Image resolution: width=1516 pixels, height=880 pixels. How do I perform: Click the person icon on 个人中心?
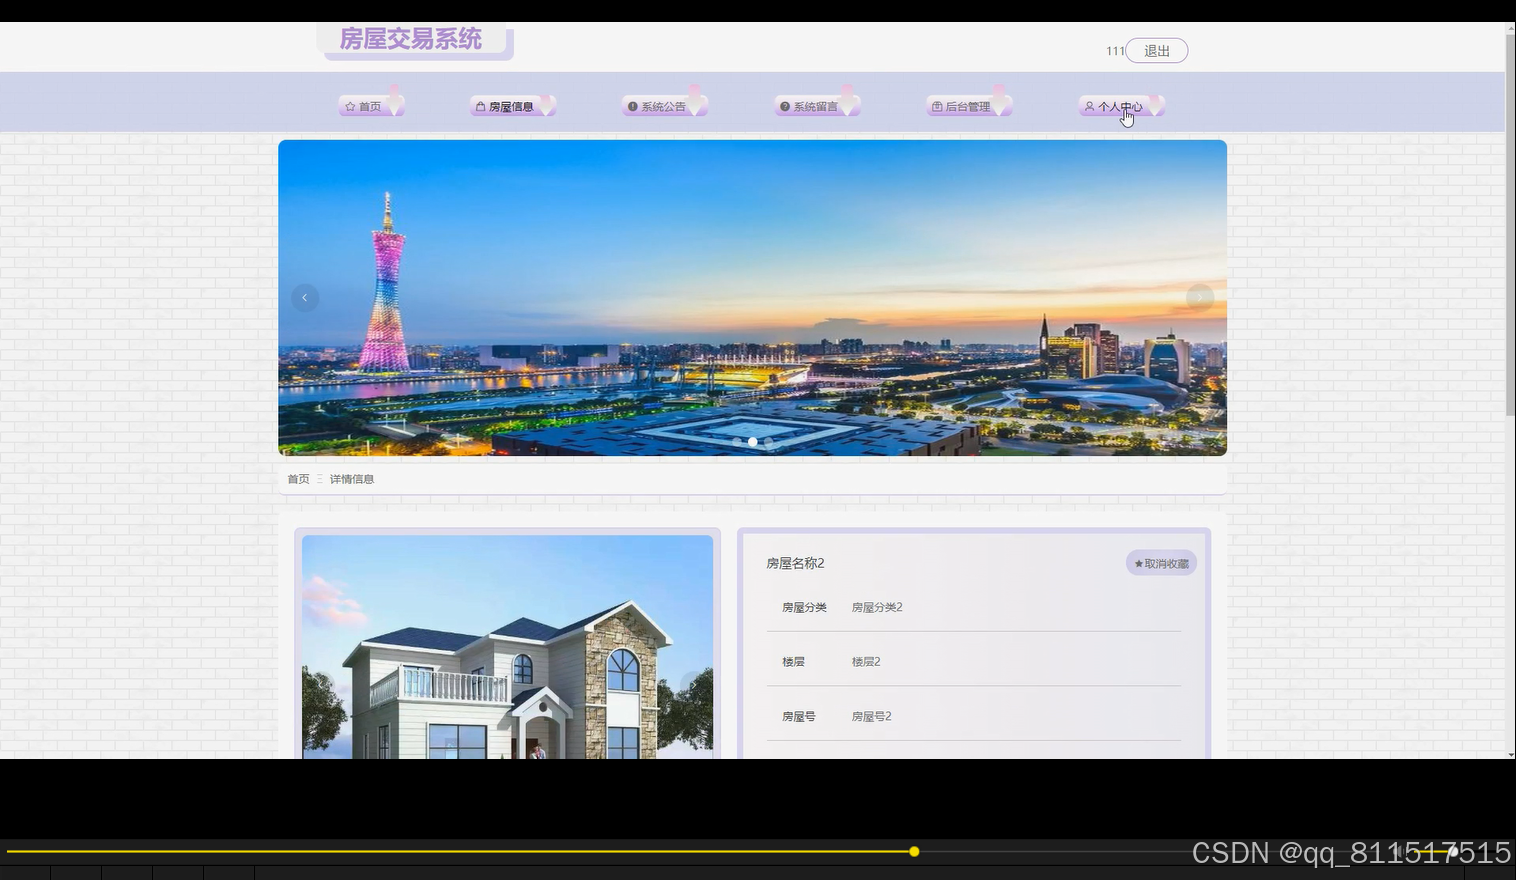pos(1089,106)
